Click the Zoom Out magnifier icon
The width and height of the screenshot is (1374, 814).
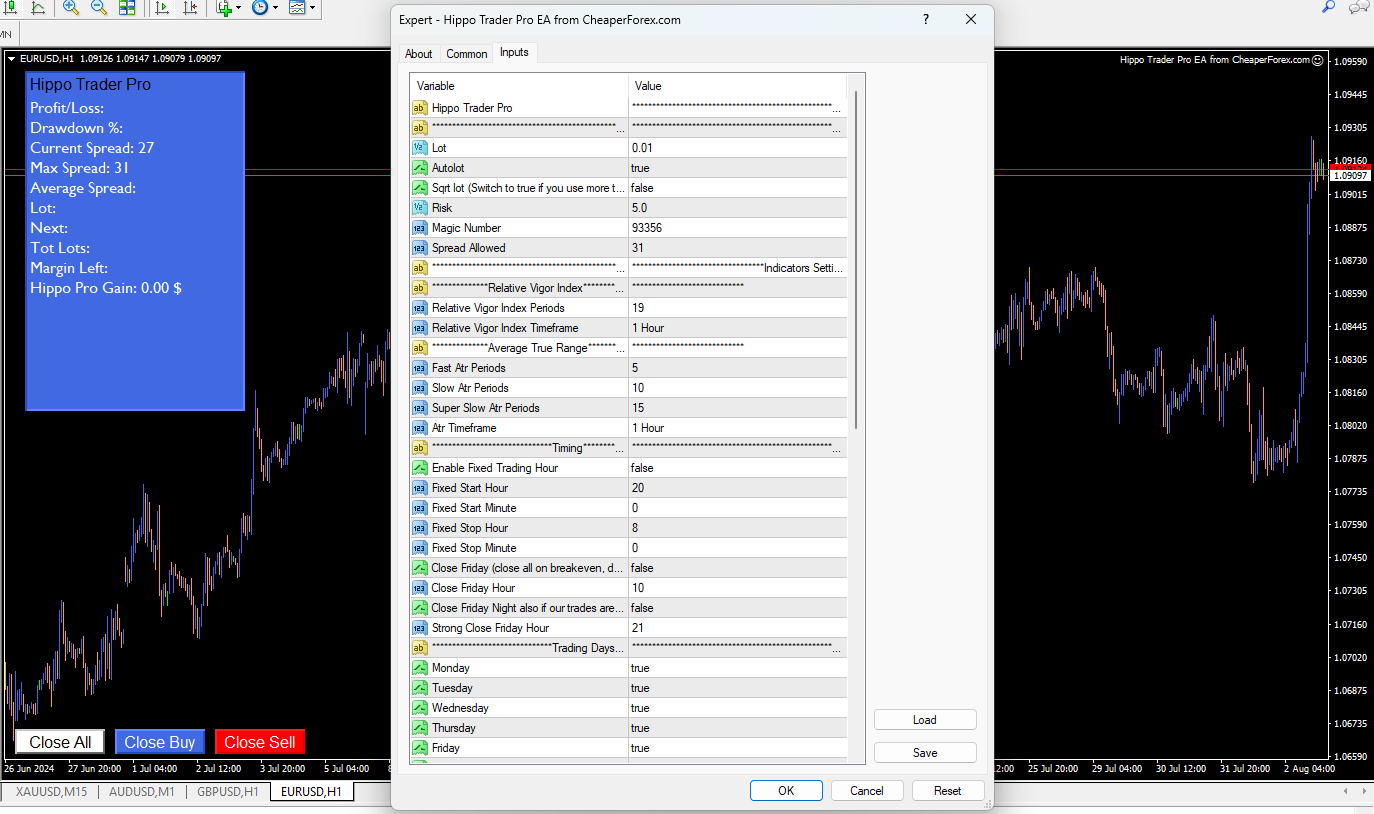point(98,8)
